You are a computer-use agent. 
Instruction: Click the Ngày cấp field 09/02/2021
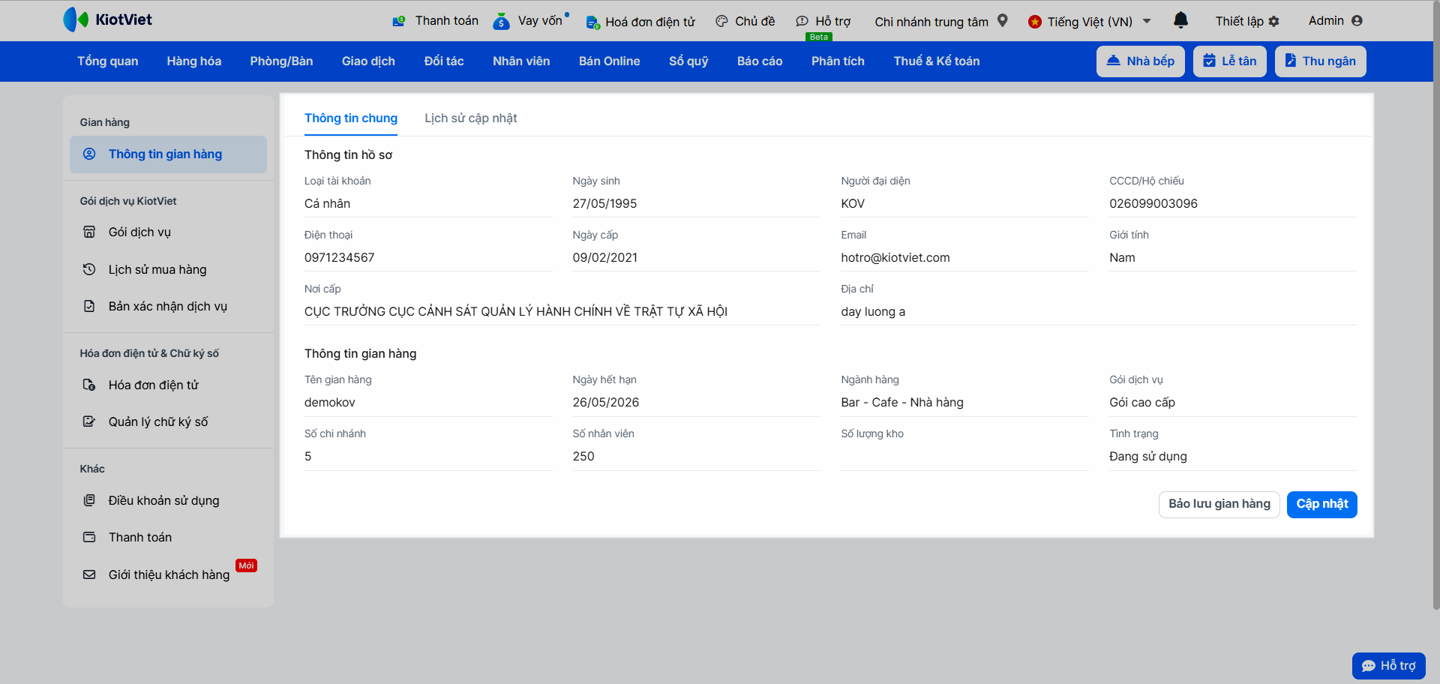[x=696, y=258]
